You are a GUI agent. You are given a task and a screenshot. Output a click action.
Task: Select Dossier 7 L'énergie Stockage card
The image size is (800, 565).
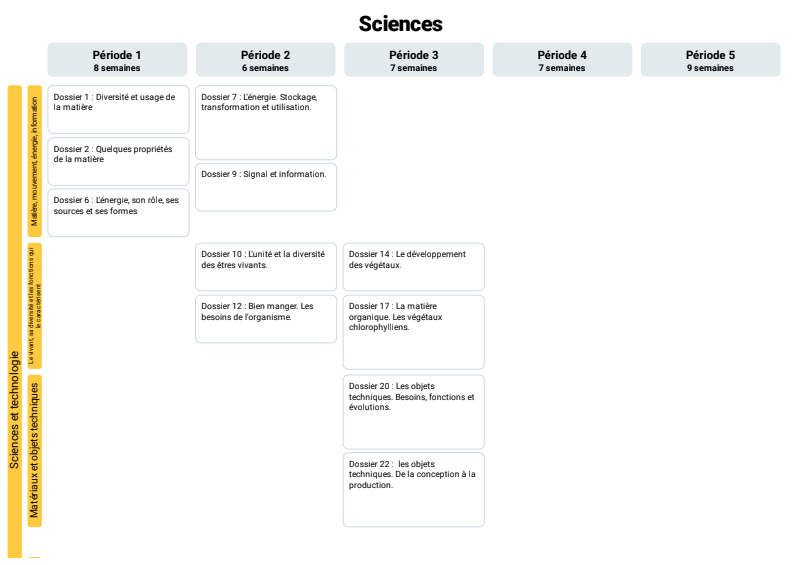point(266,122)
